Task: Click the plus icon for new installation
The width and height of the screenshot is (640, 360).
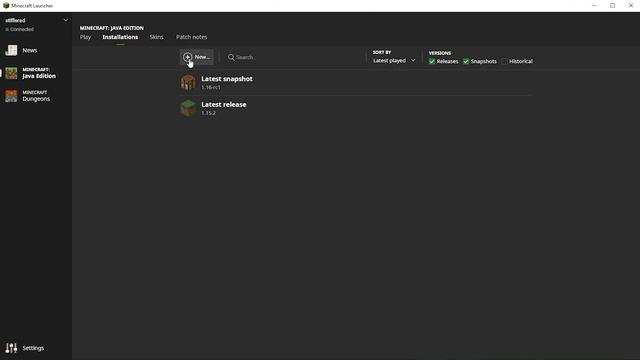Action: click(187, 57)
